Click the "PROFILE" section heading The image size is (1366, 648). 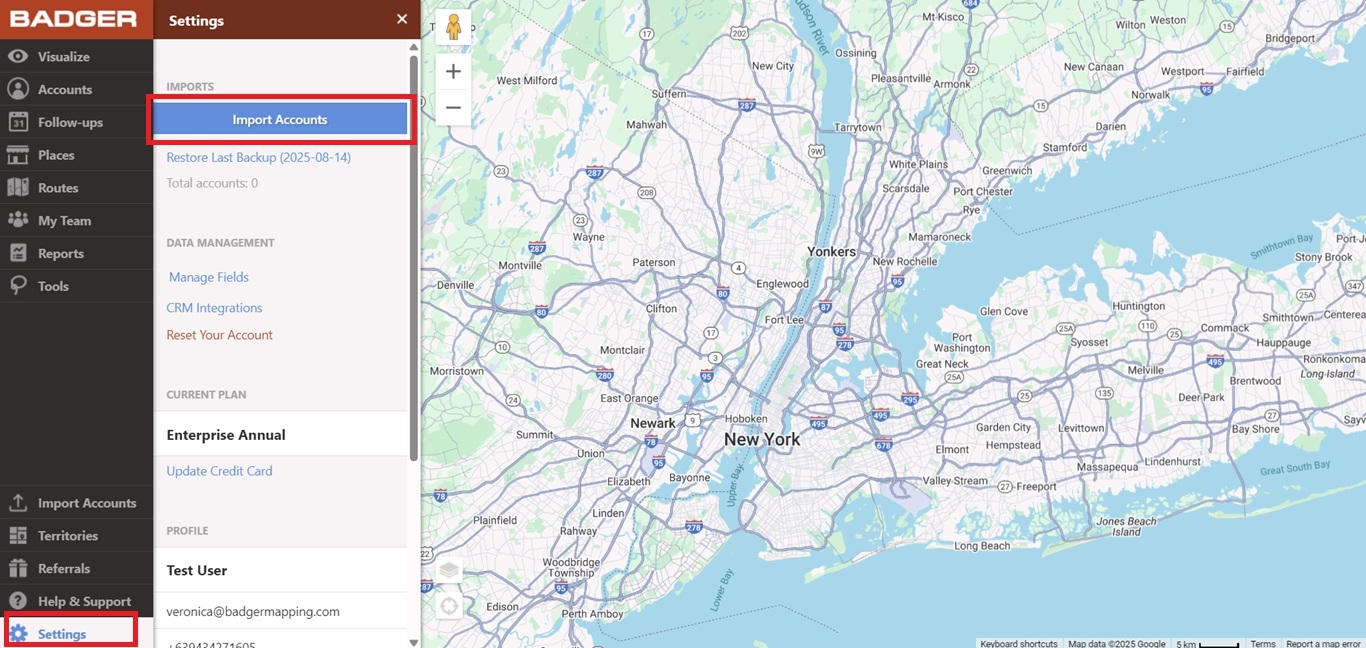click(187, 531)
